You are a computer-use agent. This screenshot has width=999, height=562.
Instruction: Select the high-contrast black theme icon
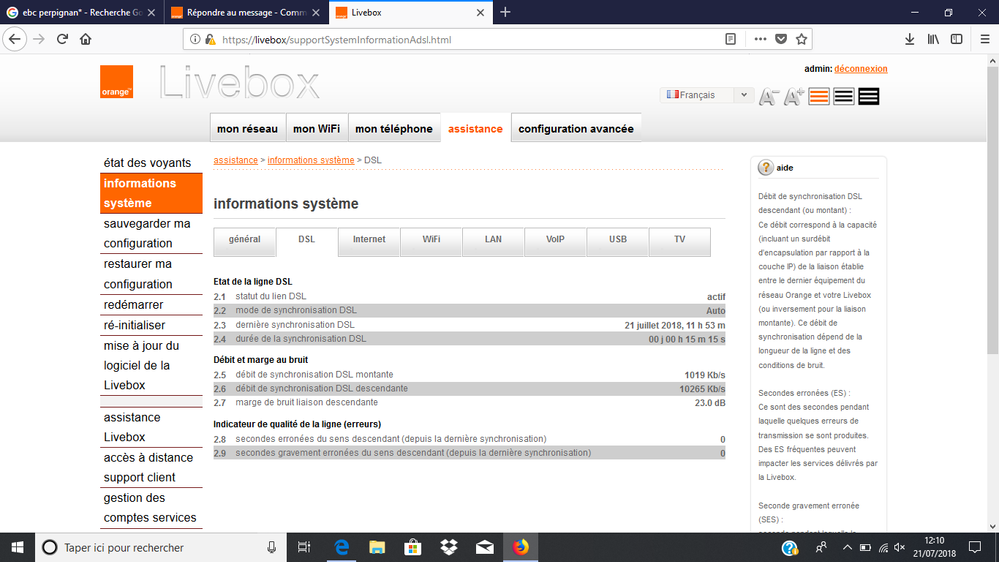[x=868, y=96]
